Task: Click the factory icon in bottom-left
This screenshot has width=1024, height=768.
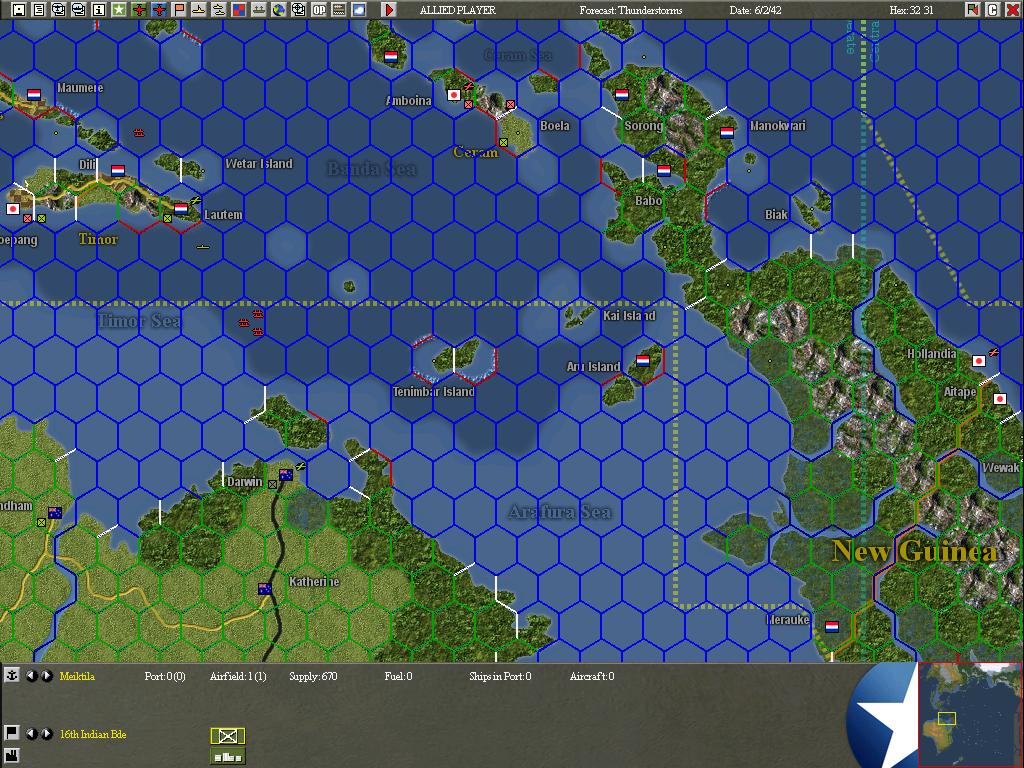Action: pyautogui.click(x=12, y=757)
